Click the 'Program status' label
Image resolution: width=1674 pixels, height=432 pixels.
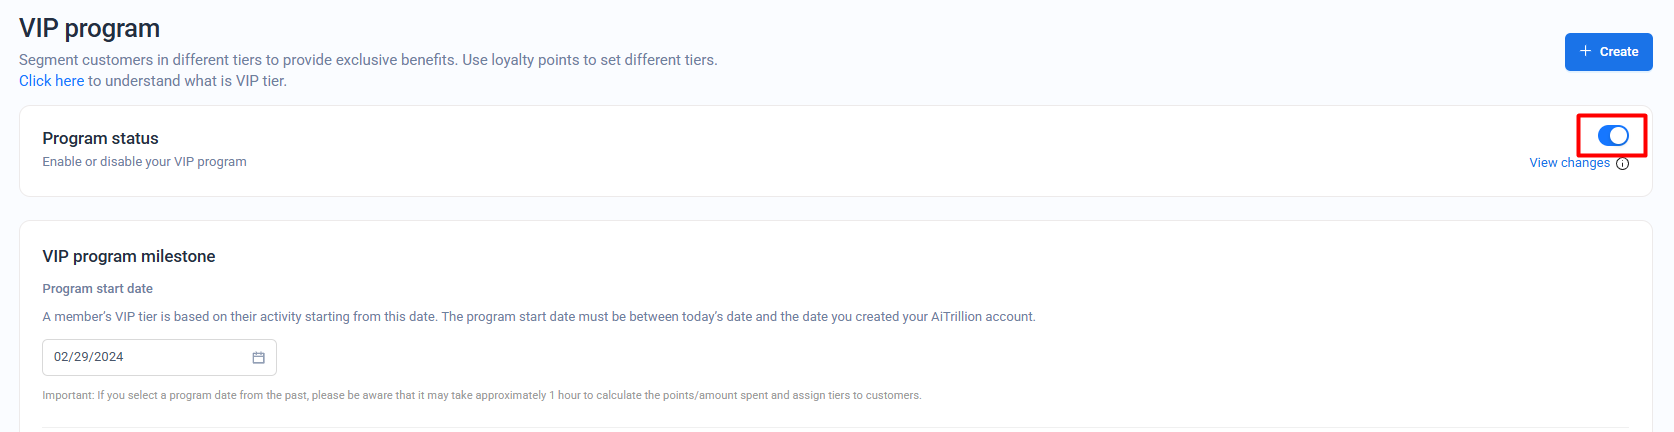click(100, 138)
